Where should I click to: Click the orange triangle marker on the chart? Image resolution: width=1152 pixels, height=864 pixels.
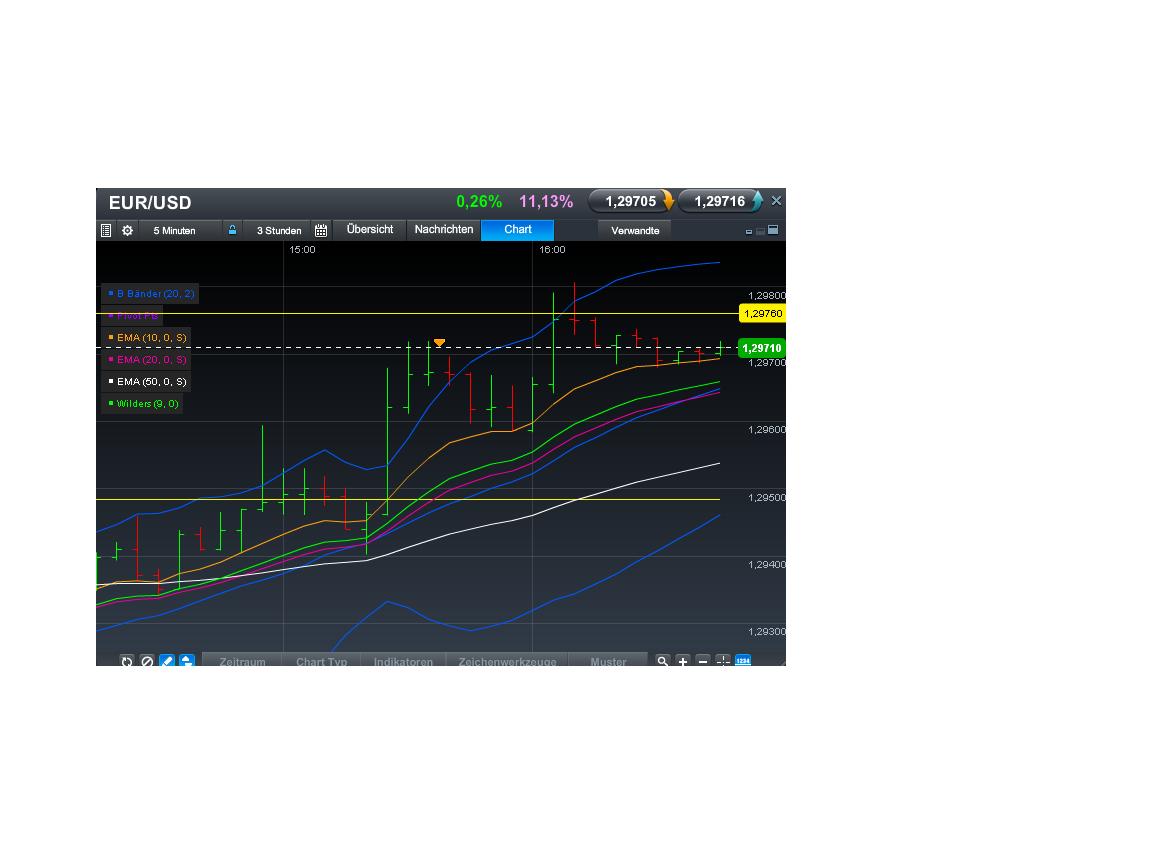[x=439, y=342]
